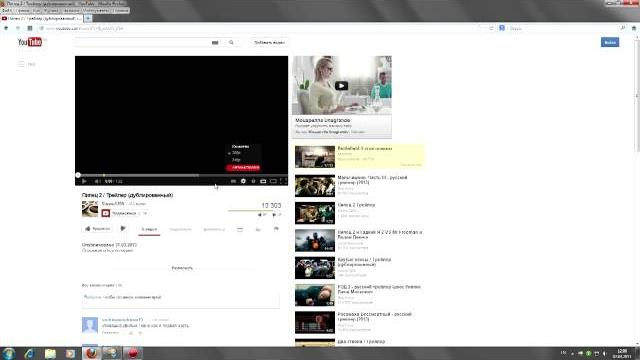Toggle subtitles icon in player controls
The image size is (640, 360).
(x=233, y=181)
